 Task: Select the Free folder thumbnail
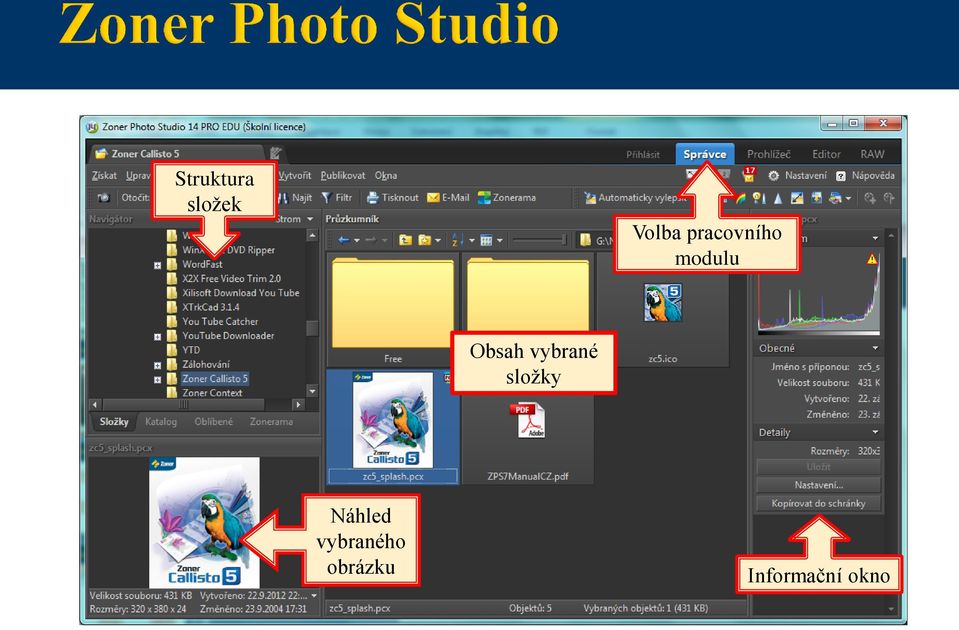click(x=393, y=310)
